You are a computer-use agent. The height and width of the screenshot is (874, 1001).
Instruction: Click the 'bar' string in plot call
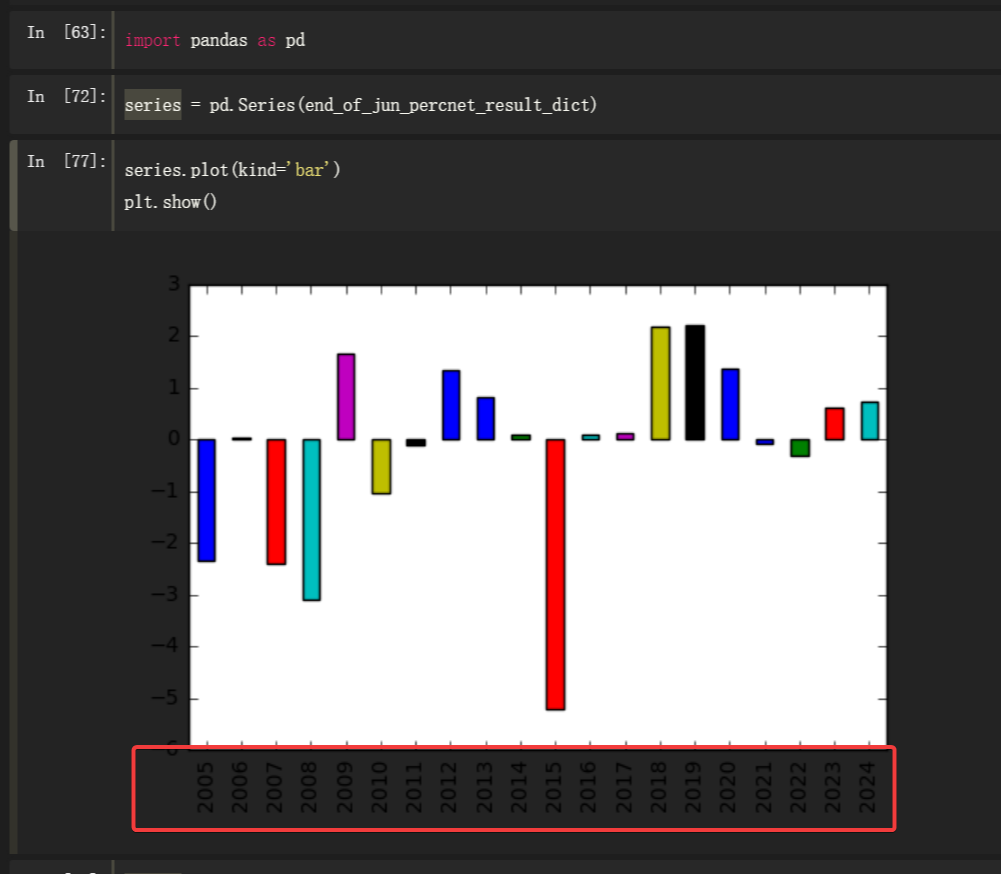click(x=310, y=170)
